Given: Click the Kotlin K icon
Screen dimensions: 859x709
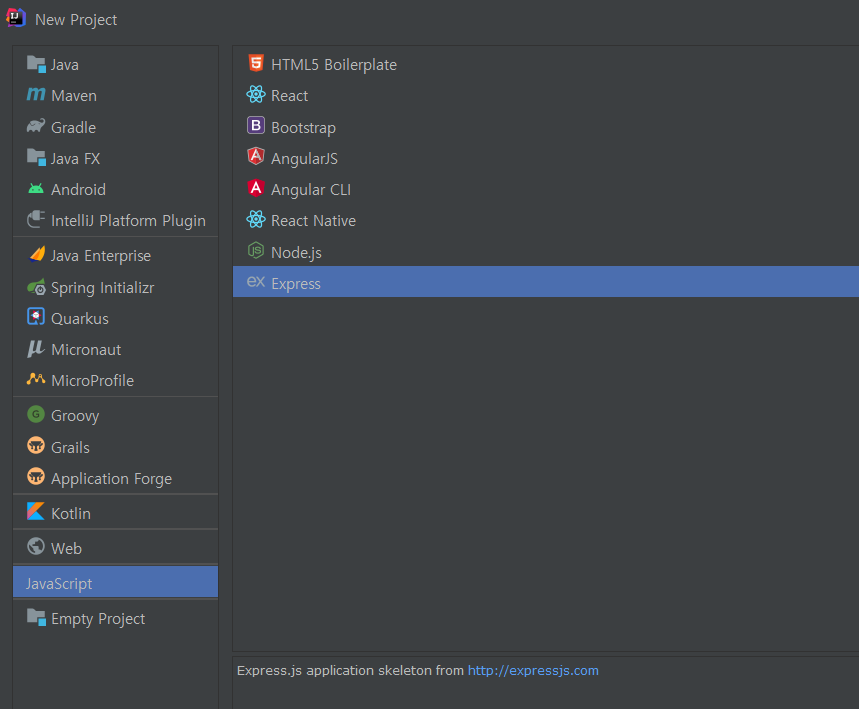Looking at the screenshot, I should click(36, 511).
